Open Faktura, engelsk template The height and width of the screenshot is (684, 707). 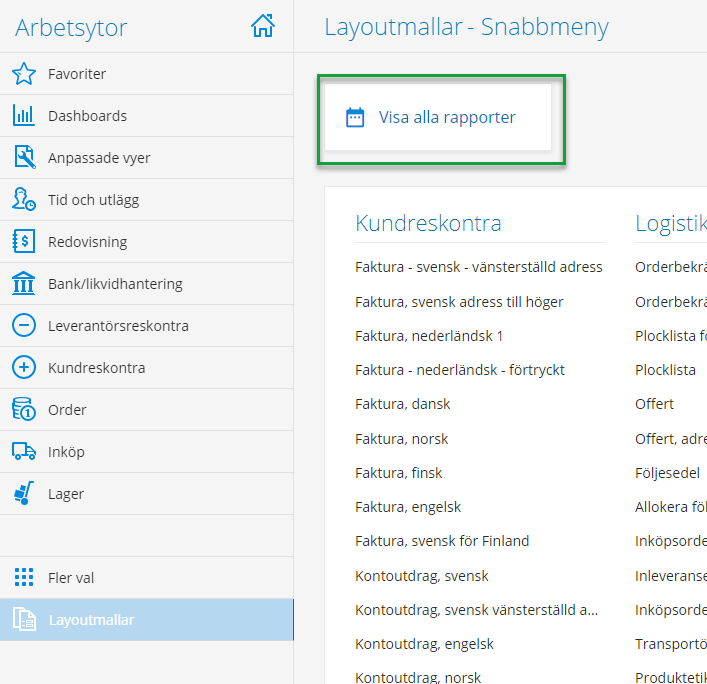pos(408,507)
